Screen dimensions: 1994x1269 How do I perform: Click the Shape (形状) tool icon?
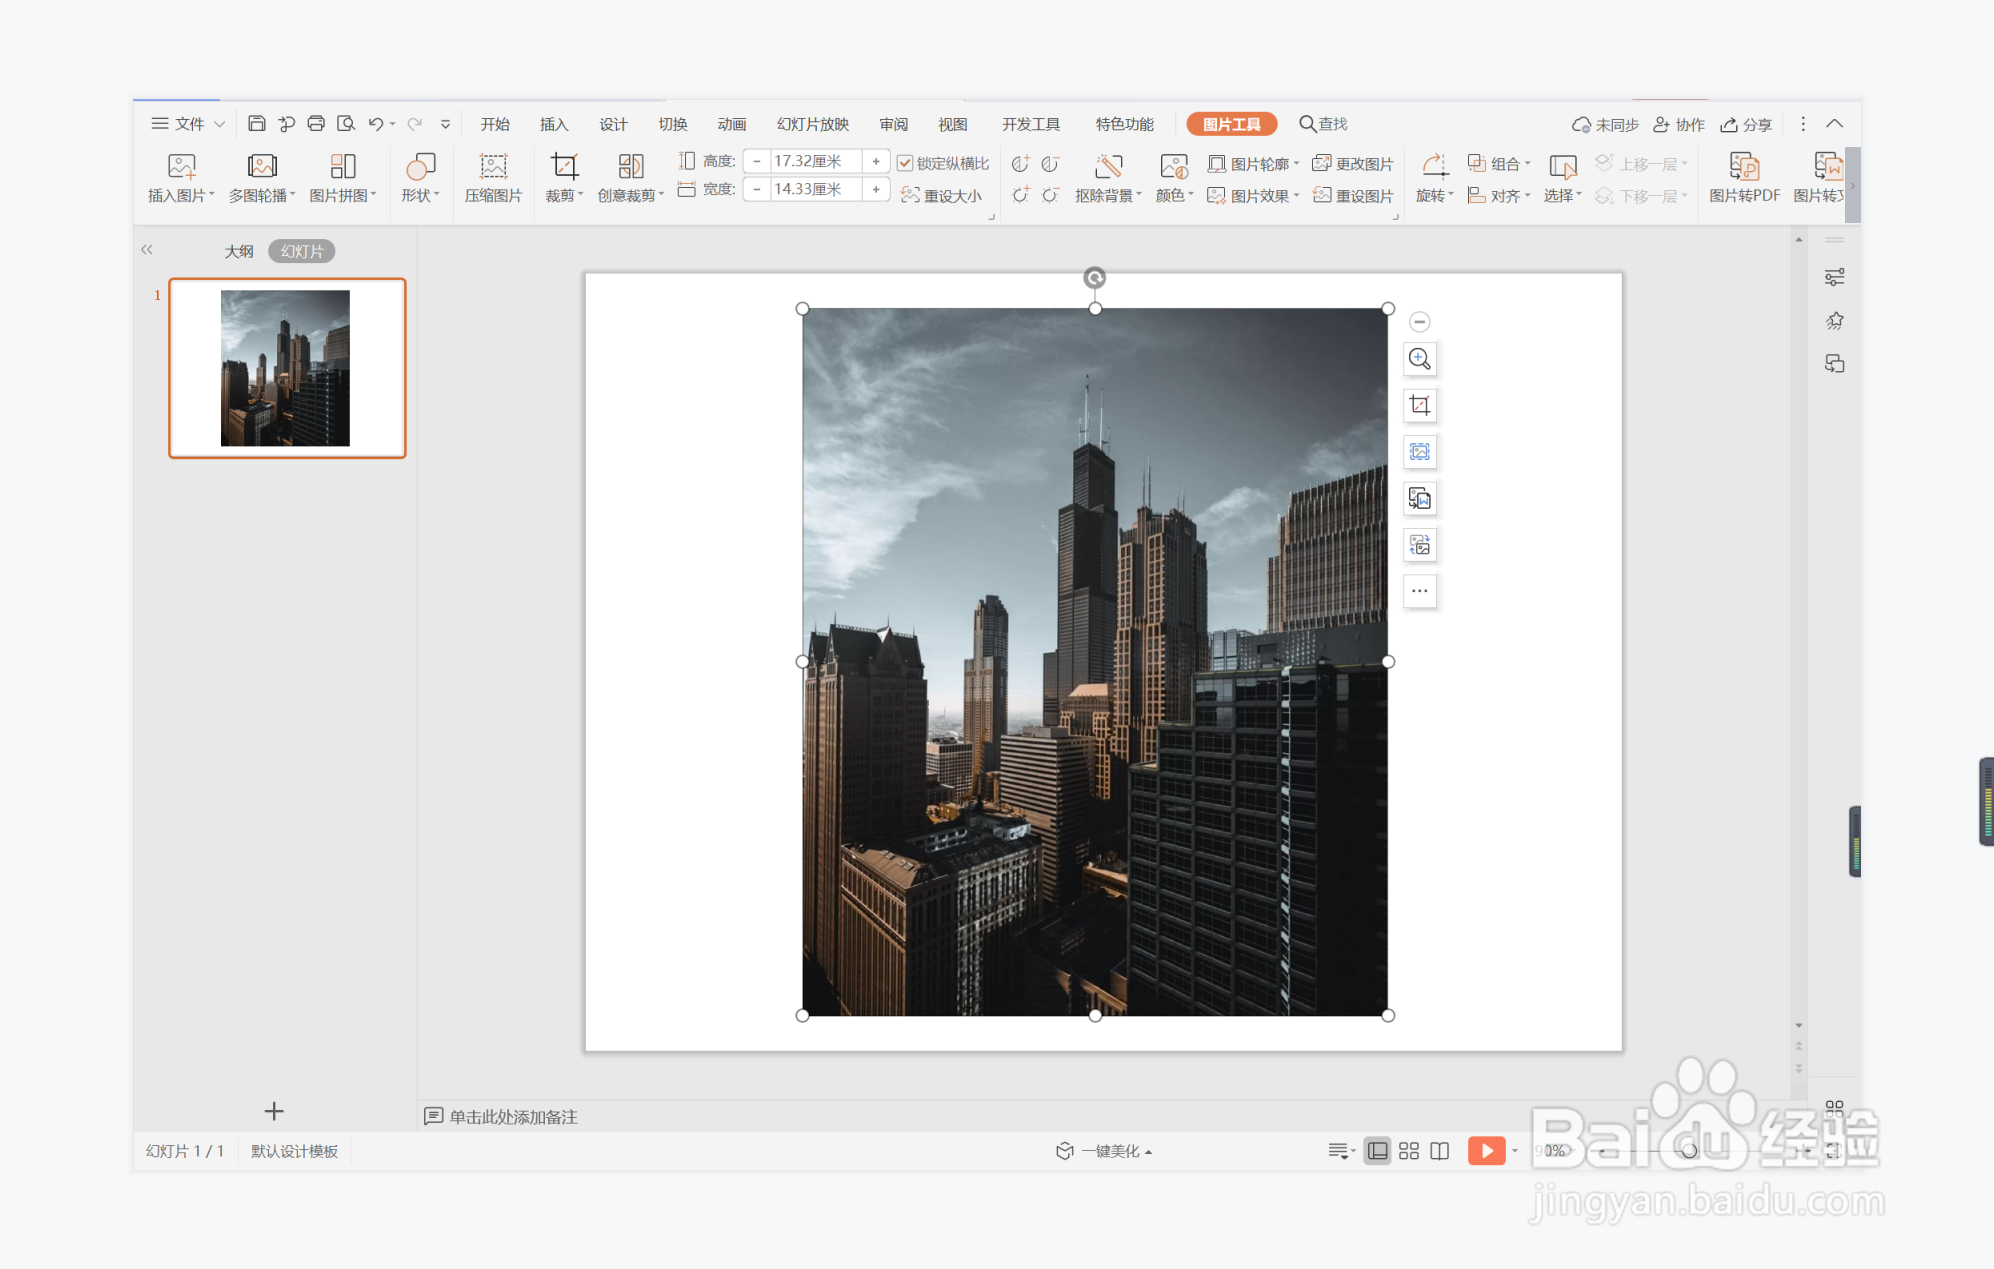421,167
